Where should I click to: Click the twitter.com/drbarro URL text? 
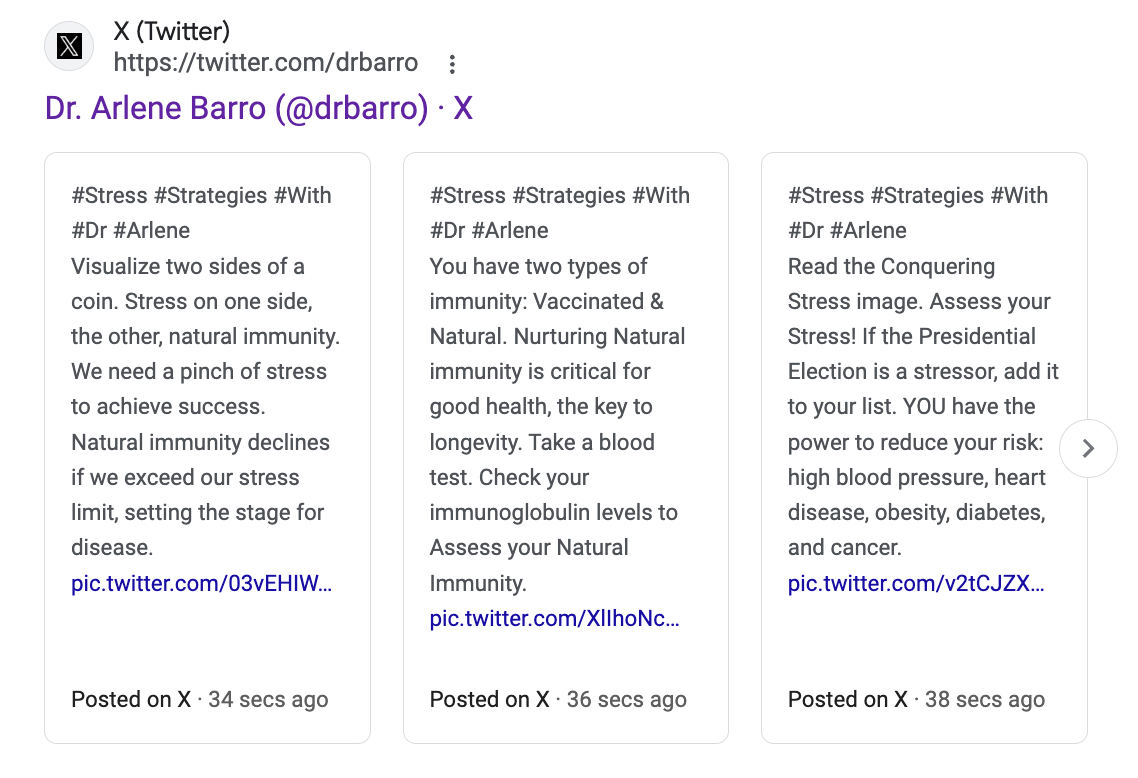click(266, 62)
